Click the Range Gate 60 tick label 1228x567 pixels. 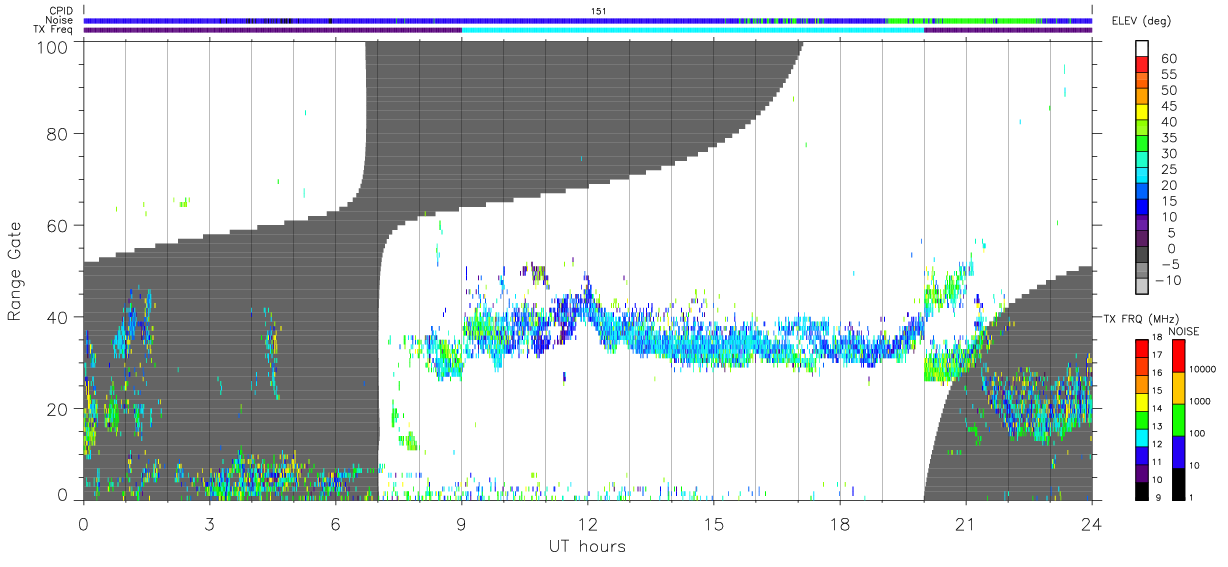point(56,225)
